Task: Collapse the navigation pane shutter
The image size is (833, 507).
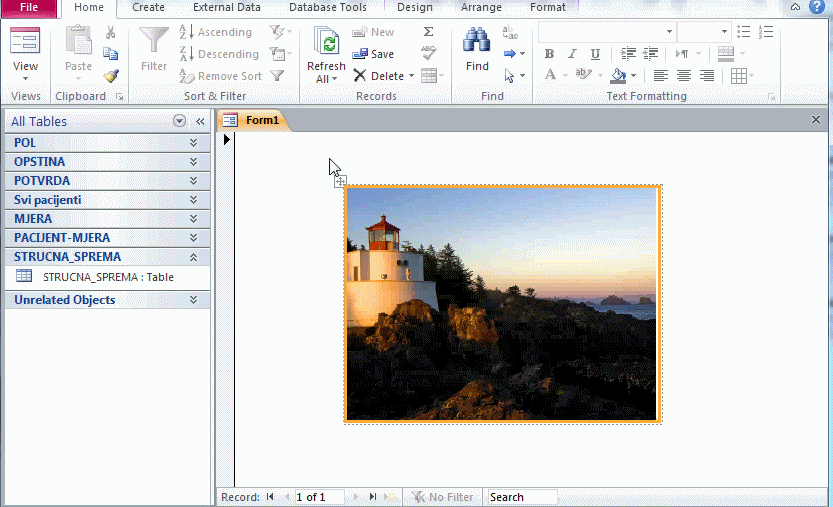Action: [x=200, y=121]
